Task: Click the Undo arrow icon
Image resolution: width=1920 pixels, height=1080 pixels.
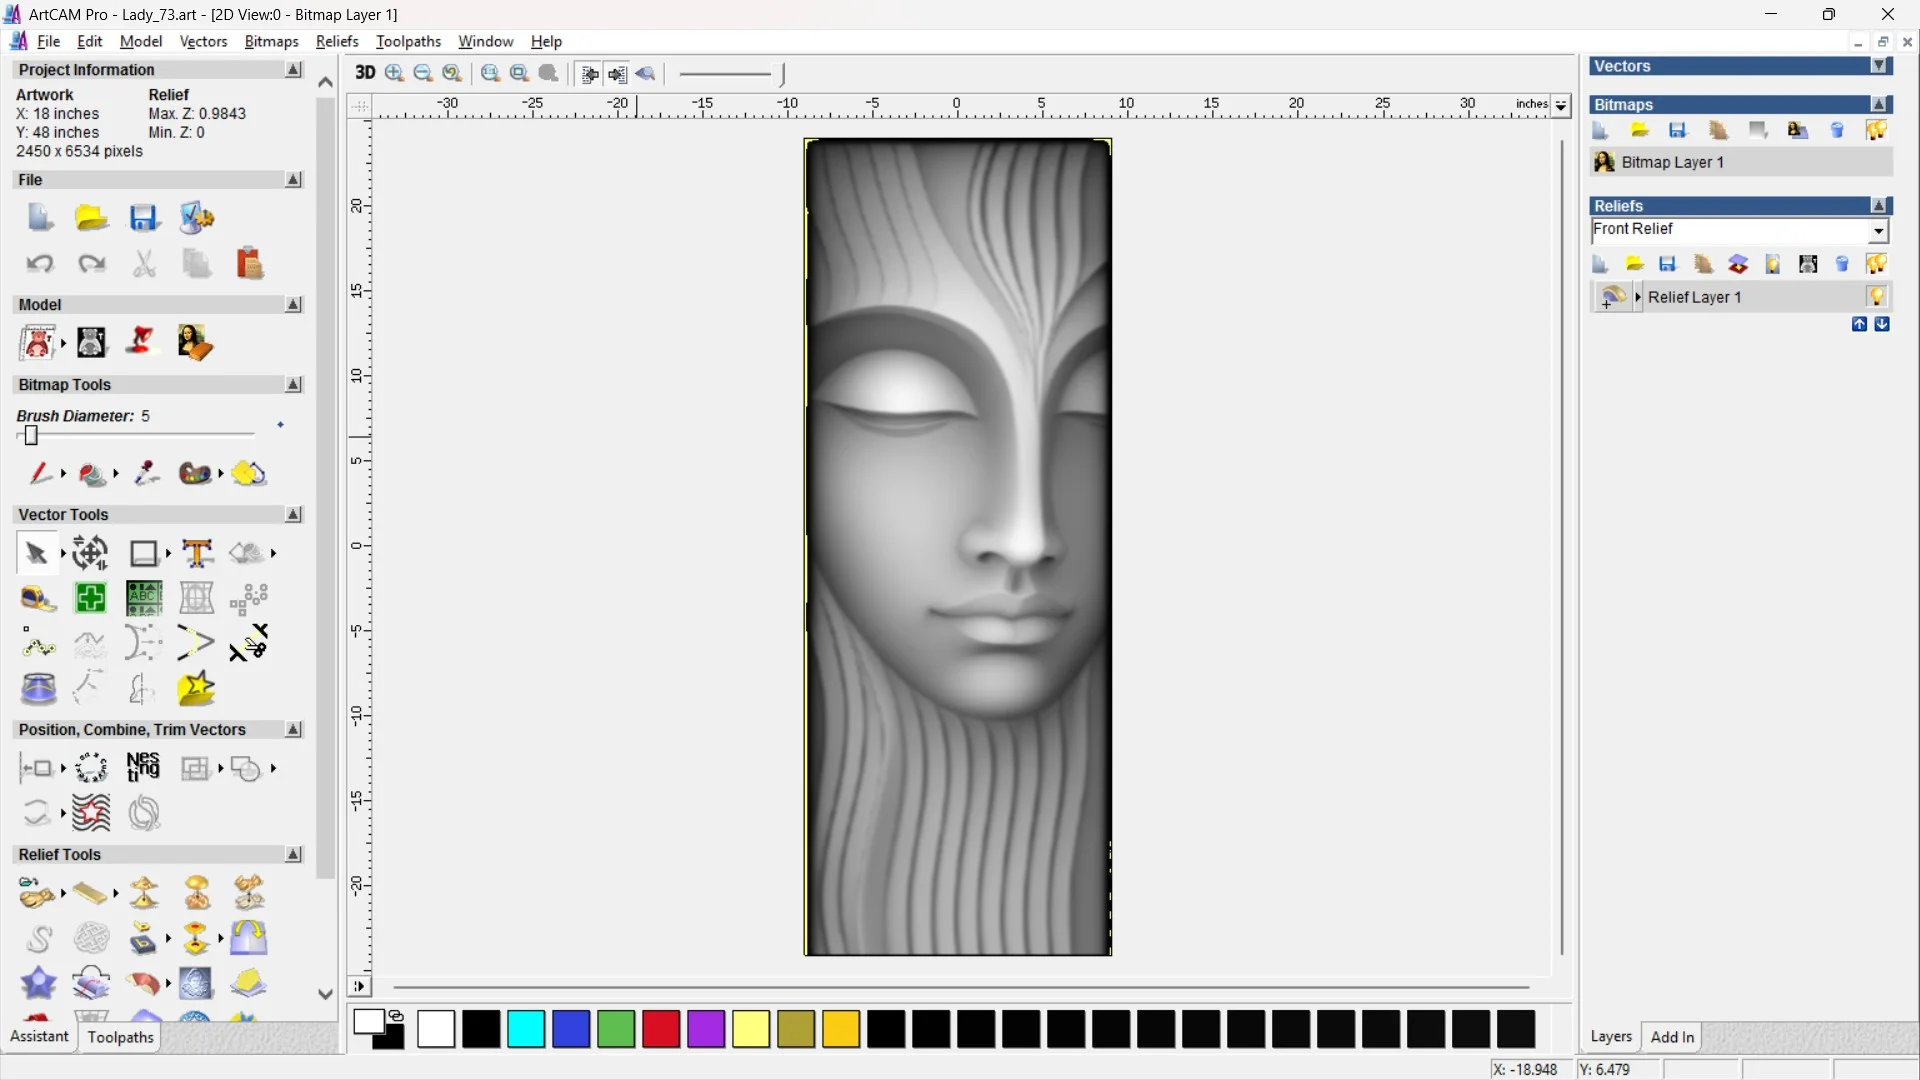Action: (39, 264)
